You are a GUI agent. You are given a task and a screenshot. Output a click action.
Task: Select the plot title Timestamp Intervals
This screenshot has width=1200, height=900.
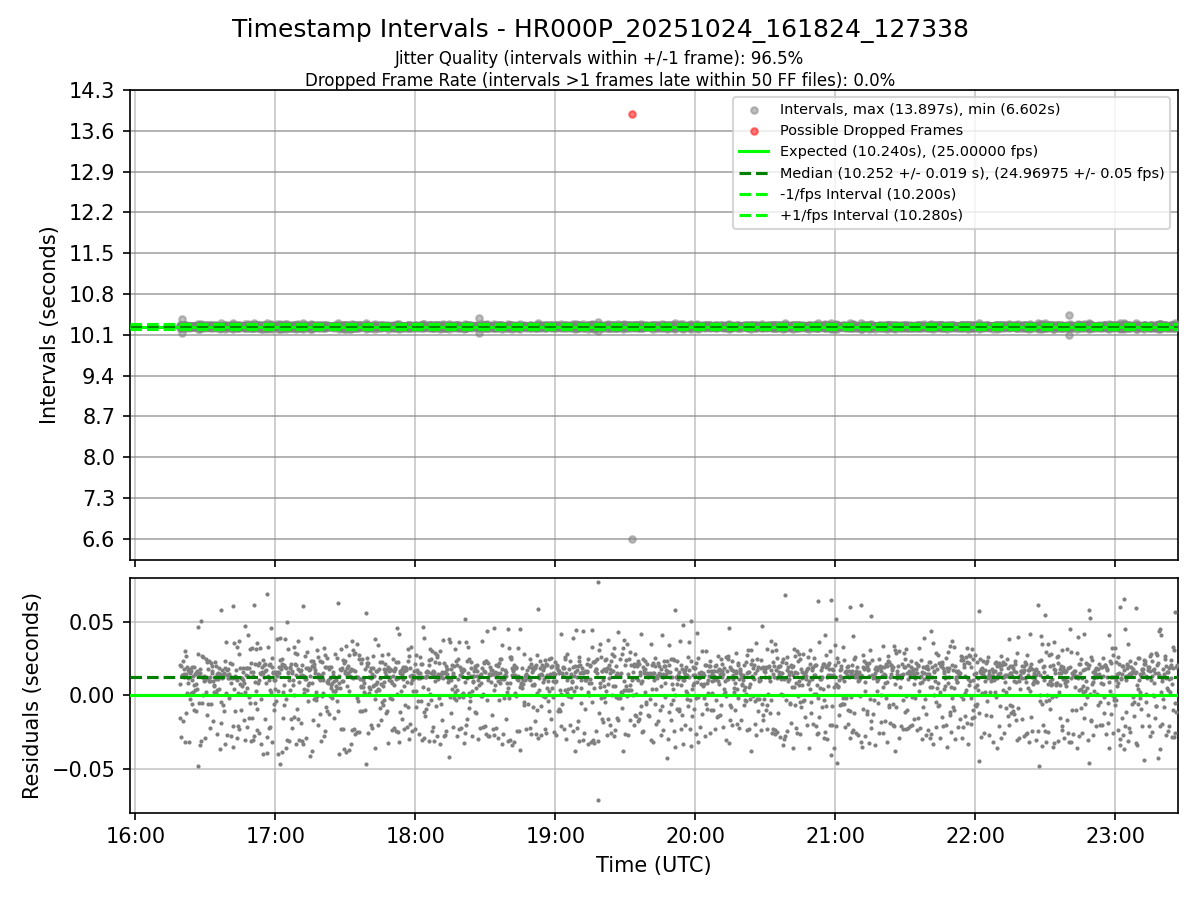coord(600,29)
